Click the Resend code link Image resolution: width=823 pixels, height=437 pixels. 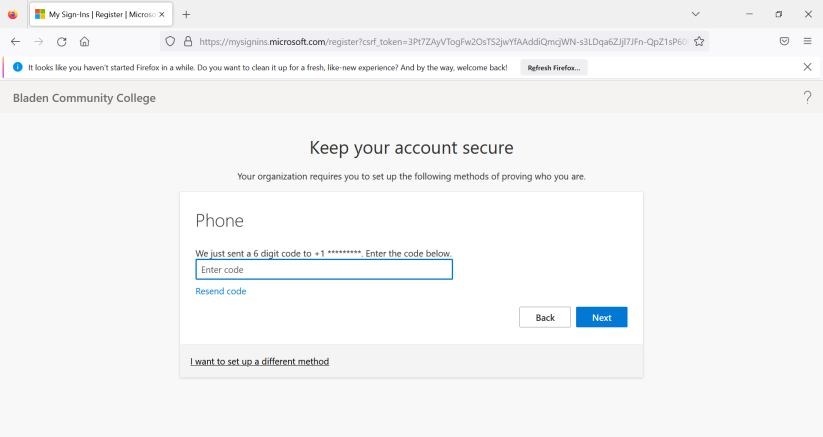220,291
